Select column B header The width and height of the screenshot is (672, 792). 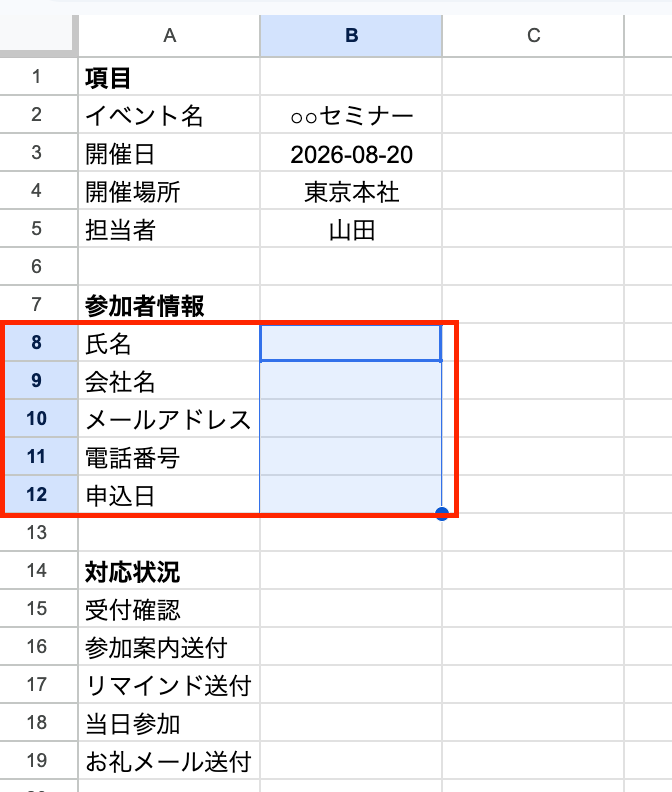point(351,35)
